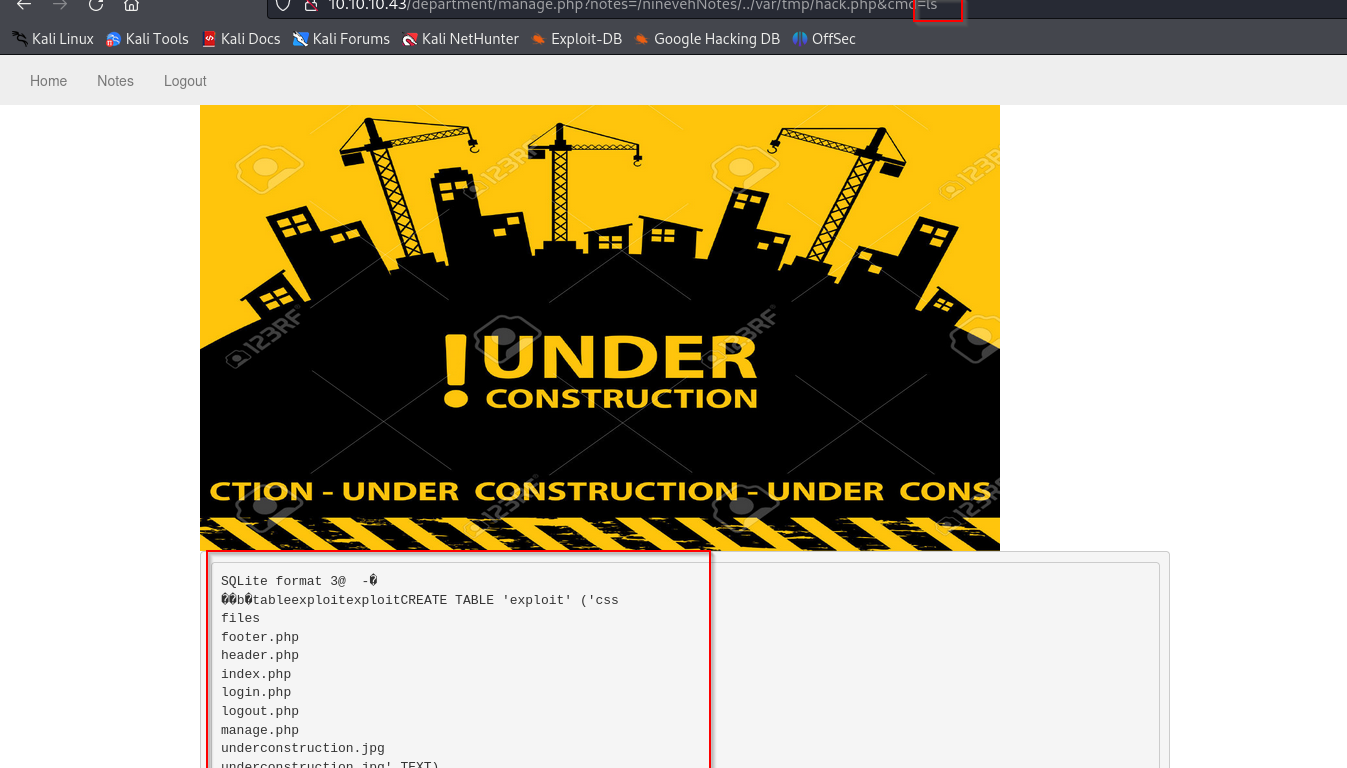Open the Kali Tools bookmark
The image size is (1347, 768).
tap(147, 39)
